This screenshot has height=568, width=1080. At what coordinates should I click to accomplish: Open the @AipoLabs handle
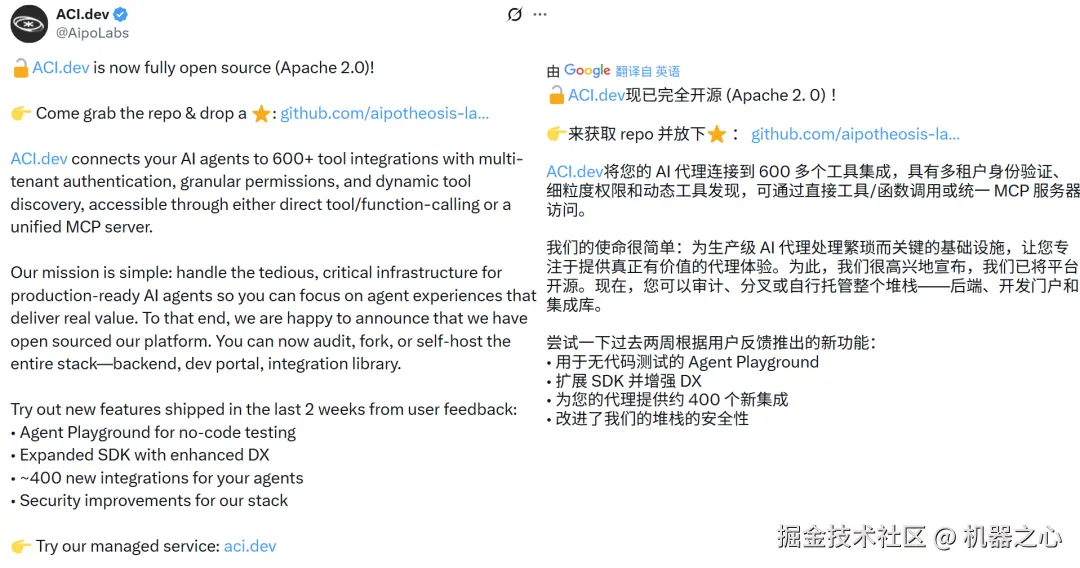92,33
